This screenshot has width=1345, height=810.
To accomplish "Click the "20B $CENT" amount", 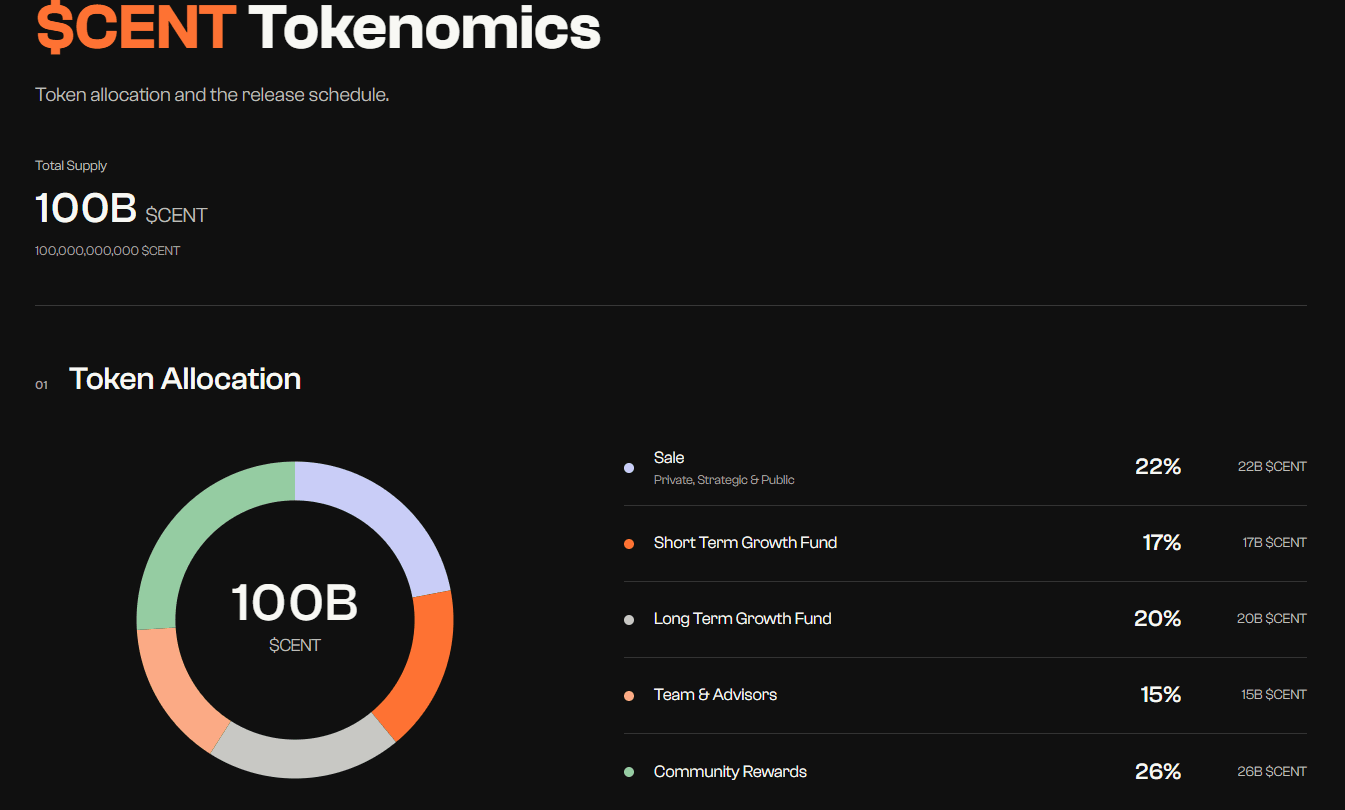I will 1272,618.
